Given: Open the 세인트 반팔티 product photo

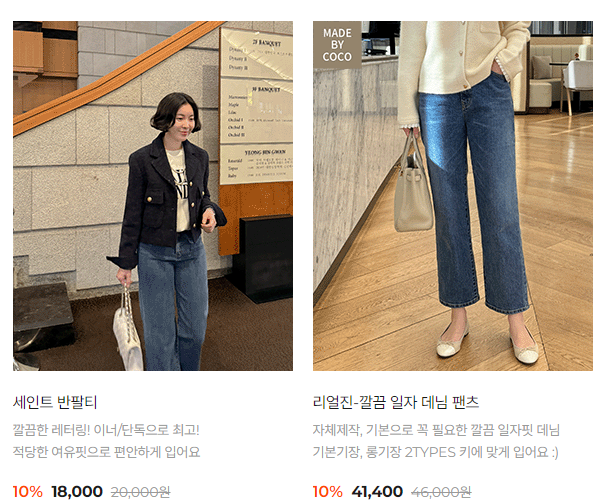Looking at the screenshot, I should pyautogui.click(x=153, y=196).
